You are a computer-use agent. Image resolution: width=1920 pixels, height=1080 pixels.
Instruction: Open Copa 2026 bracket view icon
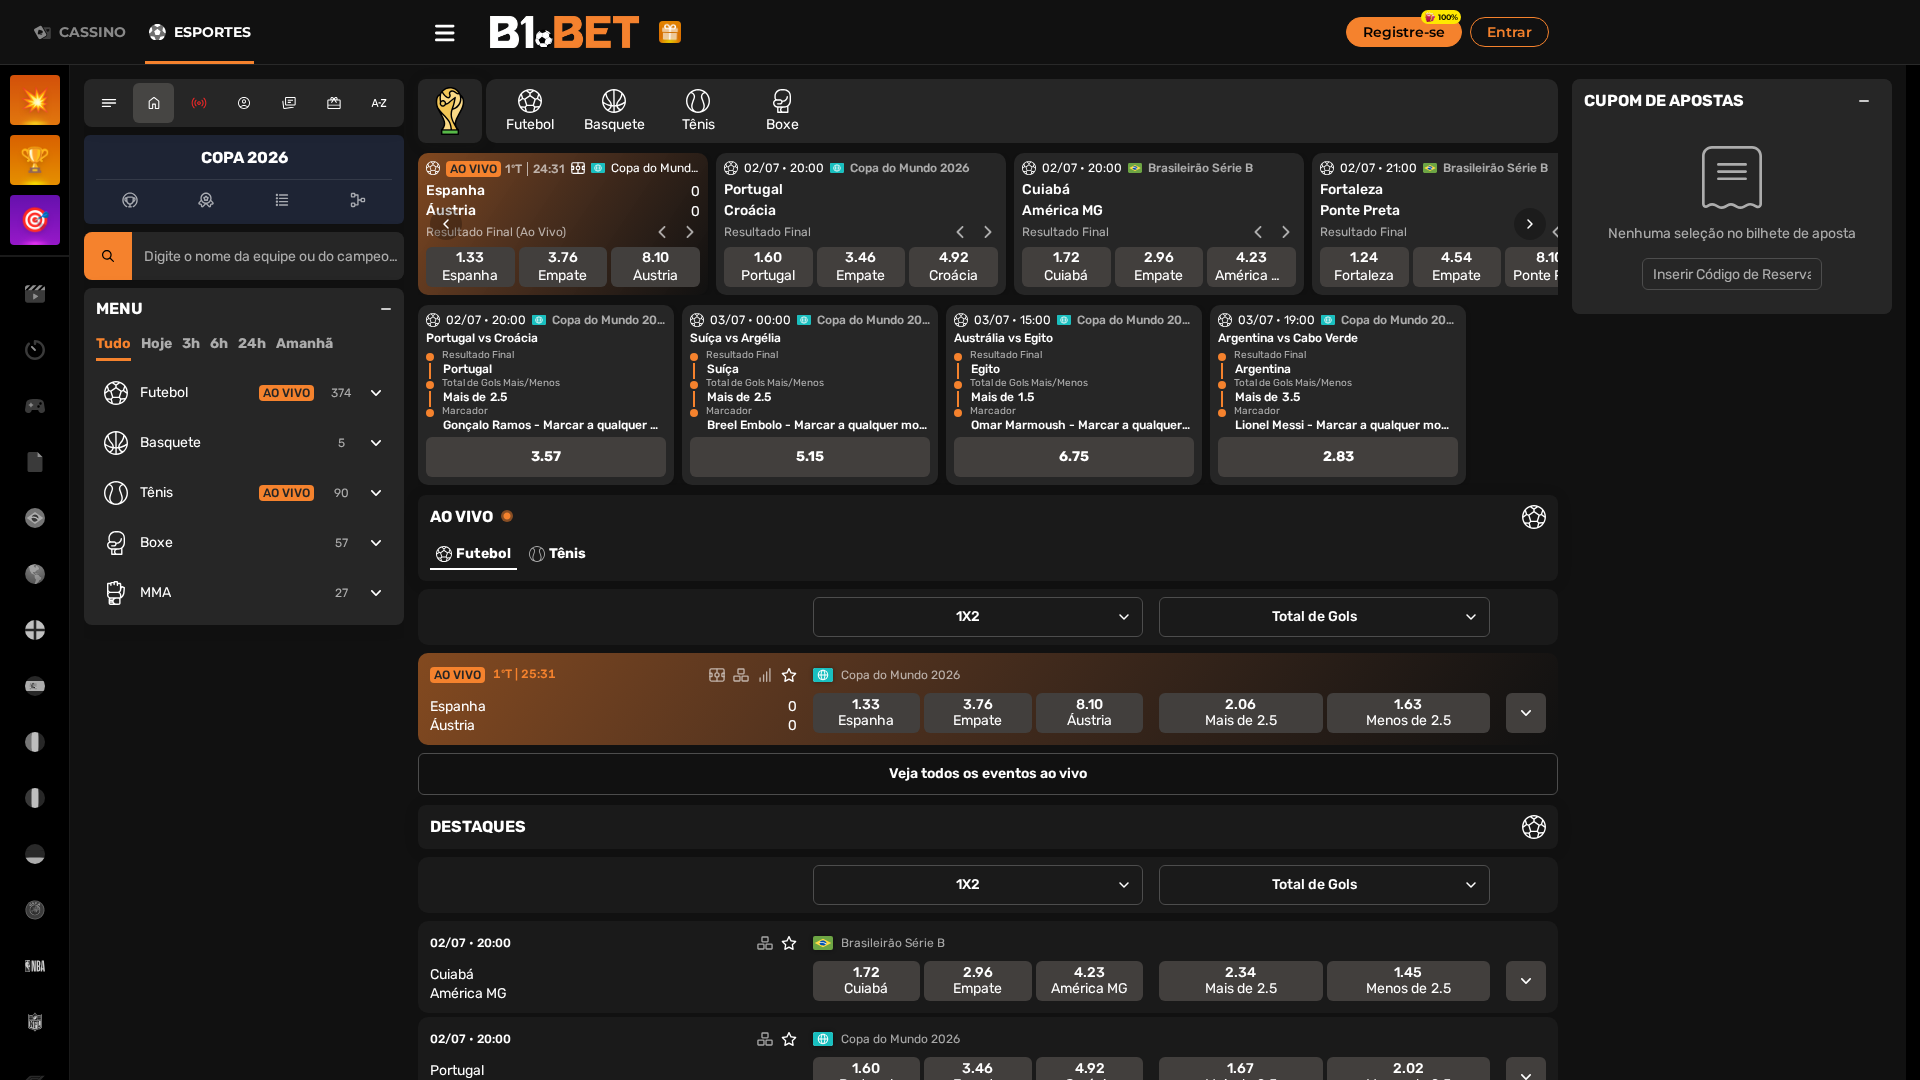point(358,200)
